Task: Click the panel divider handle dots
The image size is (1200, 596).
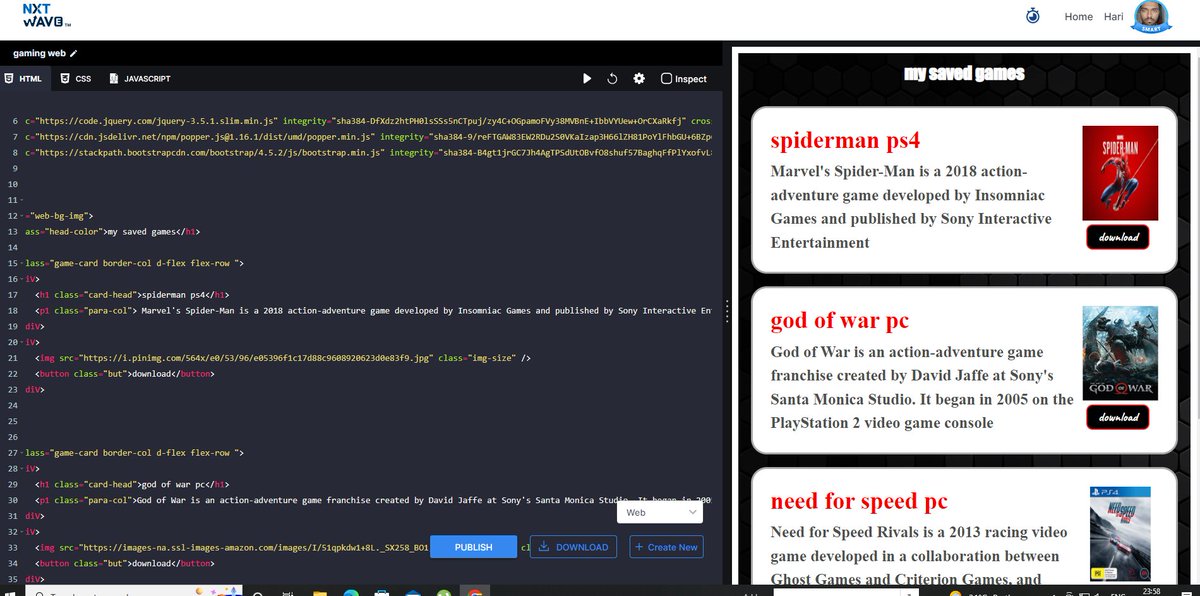Action: [727, 310]
